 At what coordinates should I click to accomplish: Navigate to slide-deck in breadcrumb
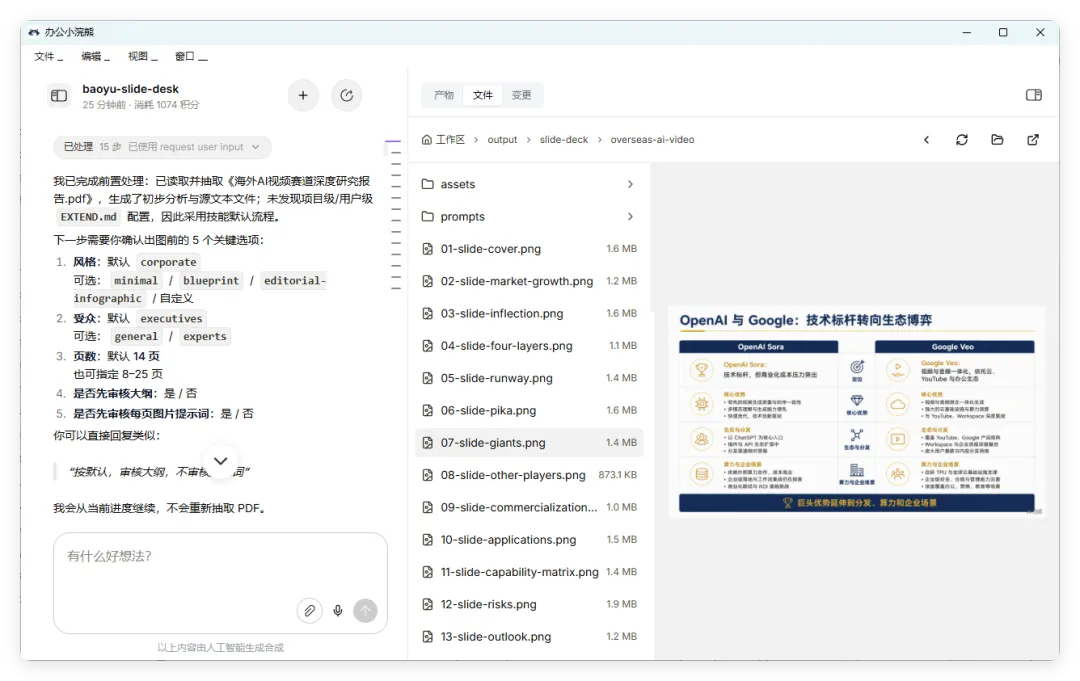[x=564, y=140]
